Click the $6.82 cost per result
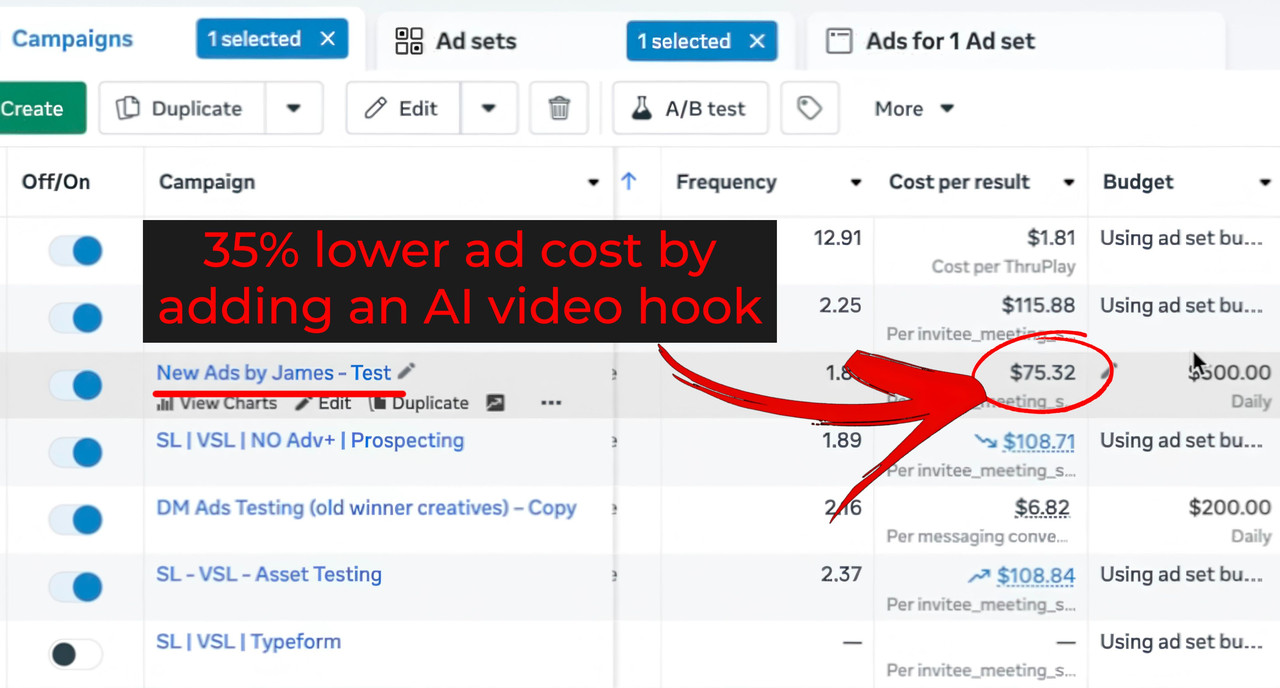Image resolution: width=1280 pixels, height=688 pixels. tap(1042, 508)
